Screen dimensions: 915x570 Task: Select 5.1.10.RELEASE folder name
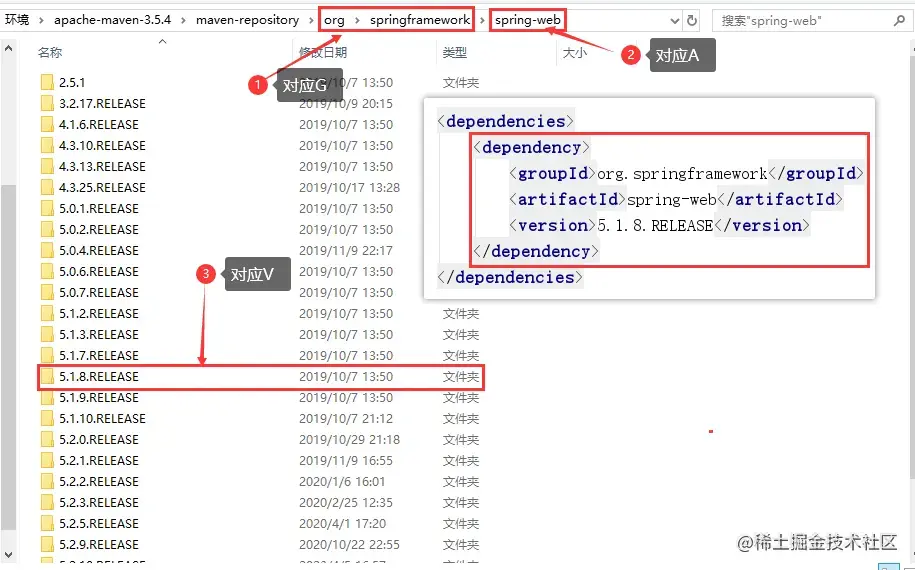(102, 418)
